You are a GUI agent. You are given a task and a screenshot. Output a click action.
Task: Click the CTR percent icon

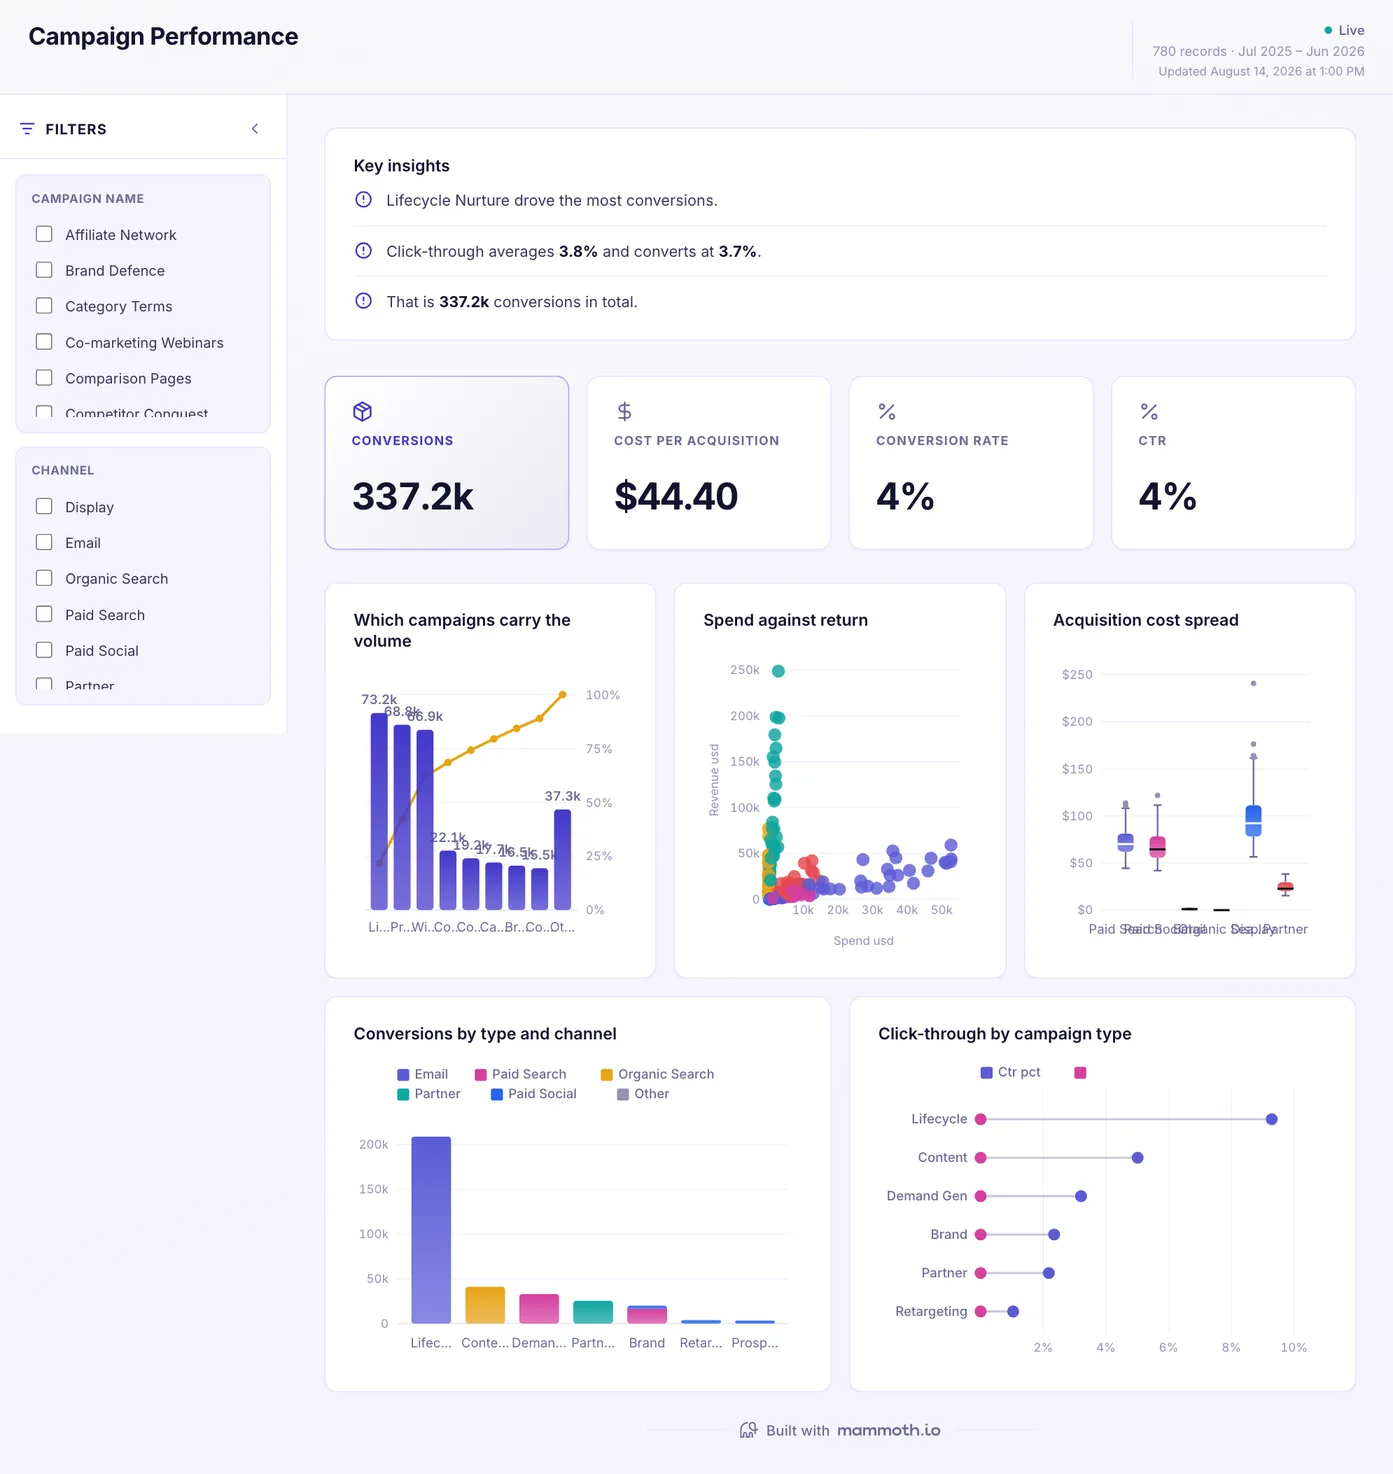1149,411
